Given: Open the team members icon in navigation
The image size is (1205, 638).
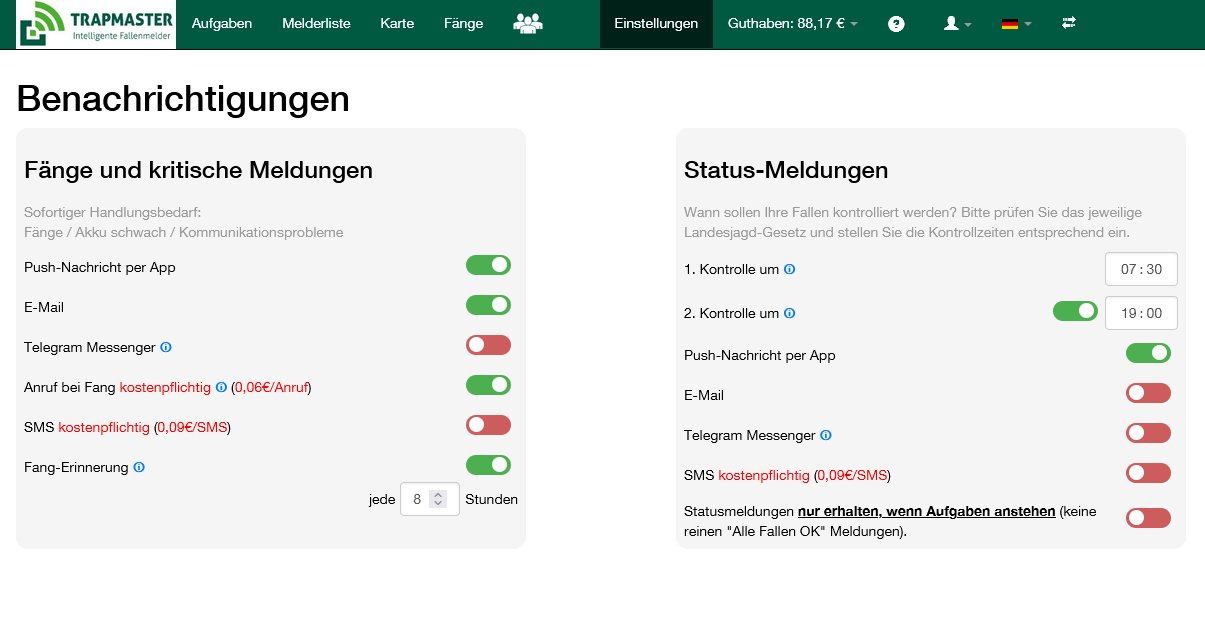Looking at the screenshot, I should pos(527,21).
